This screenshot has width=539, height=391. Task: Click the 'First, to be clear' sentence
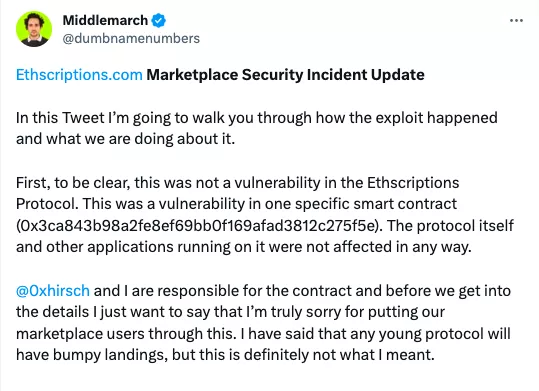coord(238,183)
